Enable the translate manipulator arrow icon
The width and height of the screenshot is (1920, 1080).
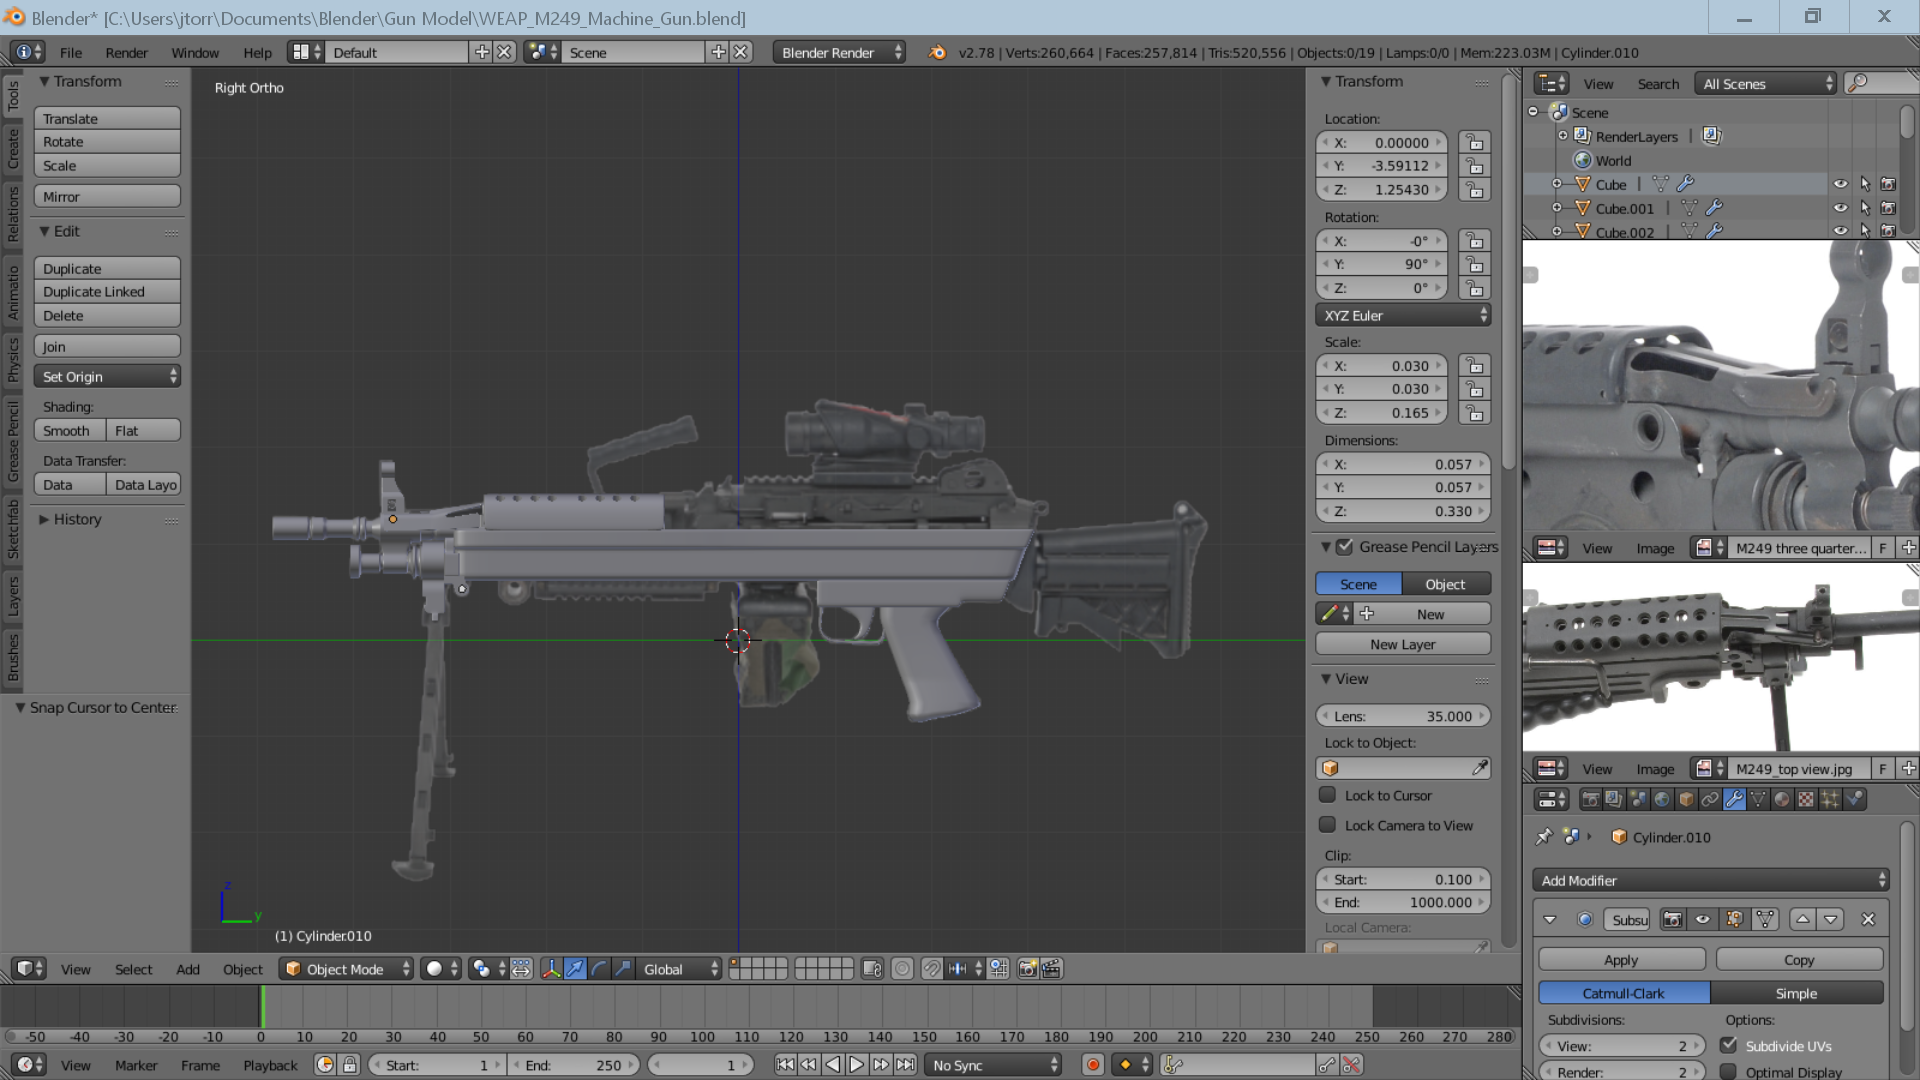point(575,969)
